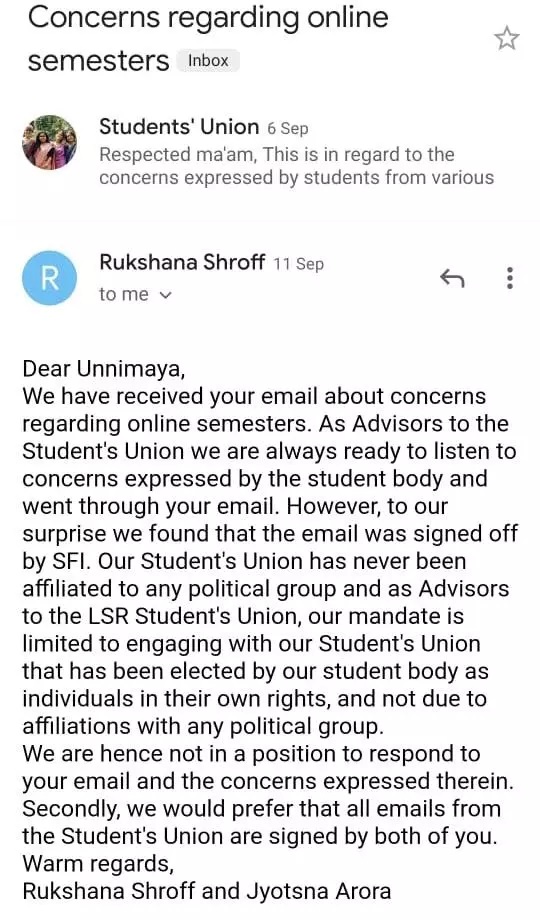The image size is (540, 920).
Task: Tap the line starting "Secondly, we would prefer"
Action: pyautogui.click(x=262, y=809)
